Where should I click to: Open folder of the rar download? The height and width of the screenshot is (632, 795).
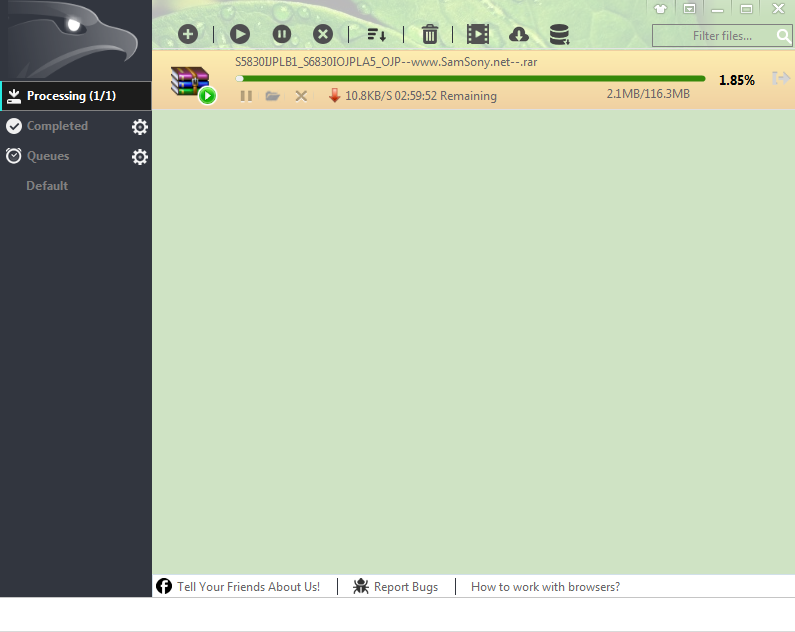[273, 96]
